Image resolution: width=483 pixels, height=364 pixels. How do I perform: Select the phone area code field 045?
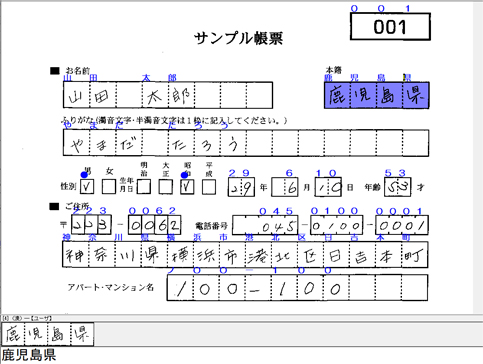(265, 226)
